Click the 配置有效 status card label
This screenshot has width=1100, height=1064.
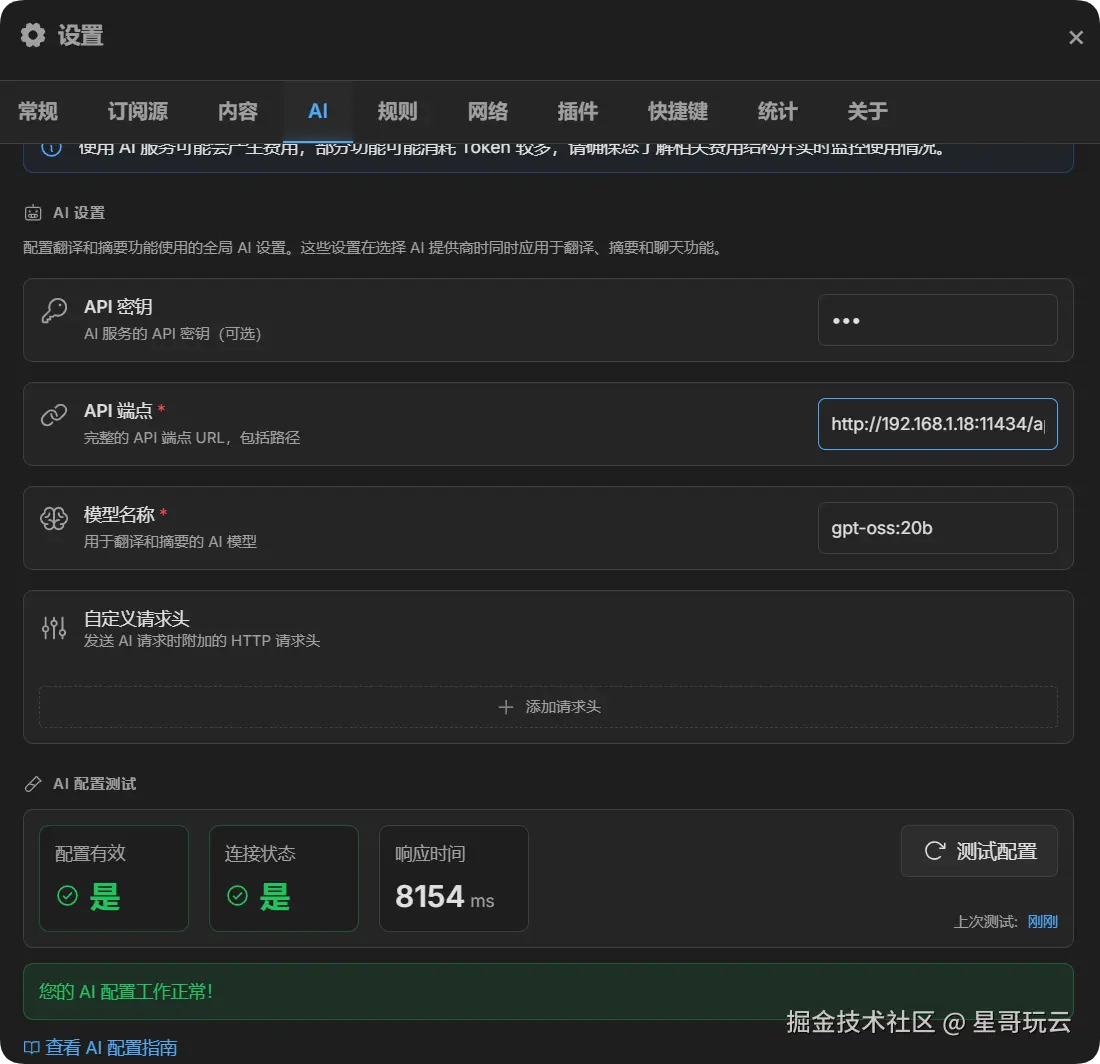90,854
